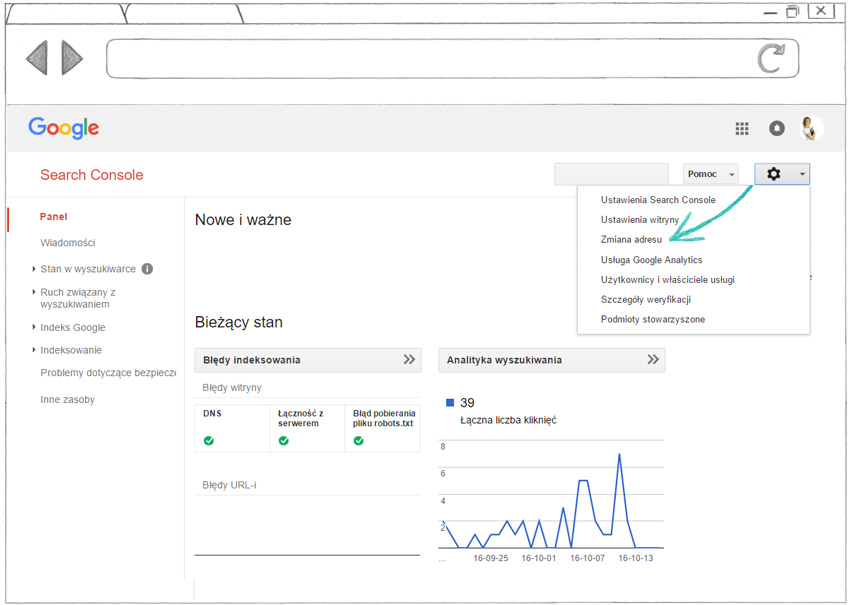Click Łączność z serwerem label
This screenshot has height=605, width=848.
301,418
